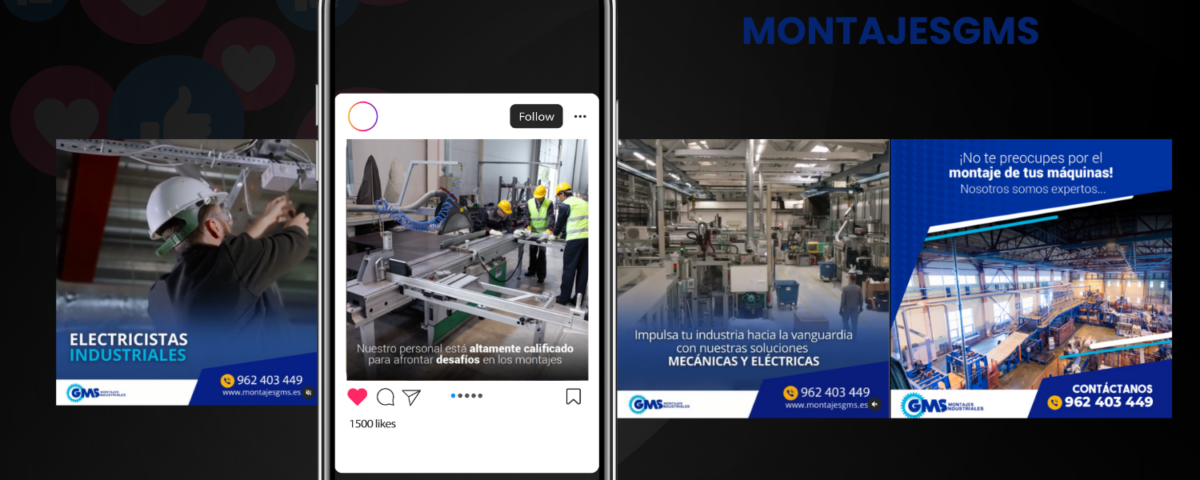Tap the gradient profile ring avatar

[362, 116]
